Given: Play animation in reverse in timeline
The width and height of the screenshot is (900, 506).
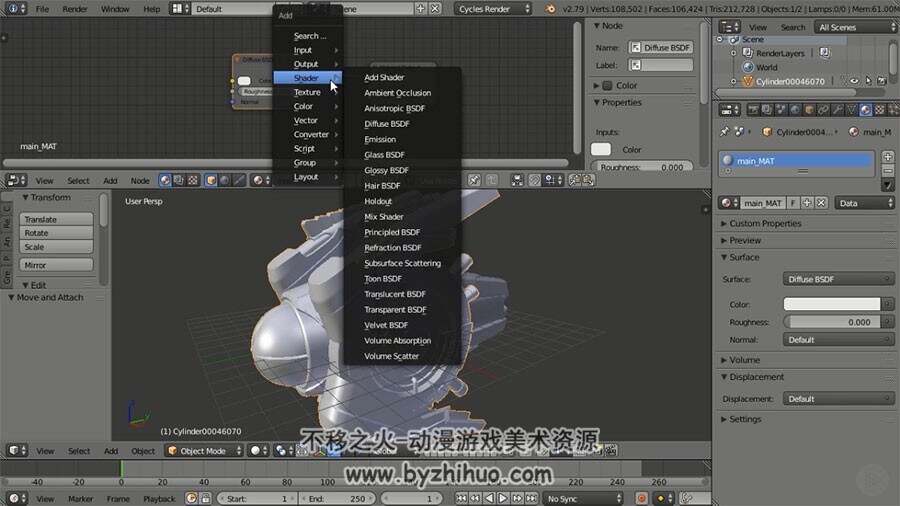Looking at the screenshot, I should click(489, 499).
